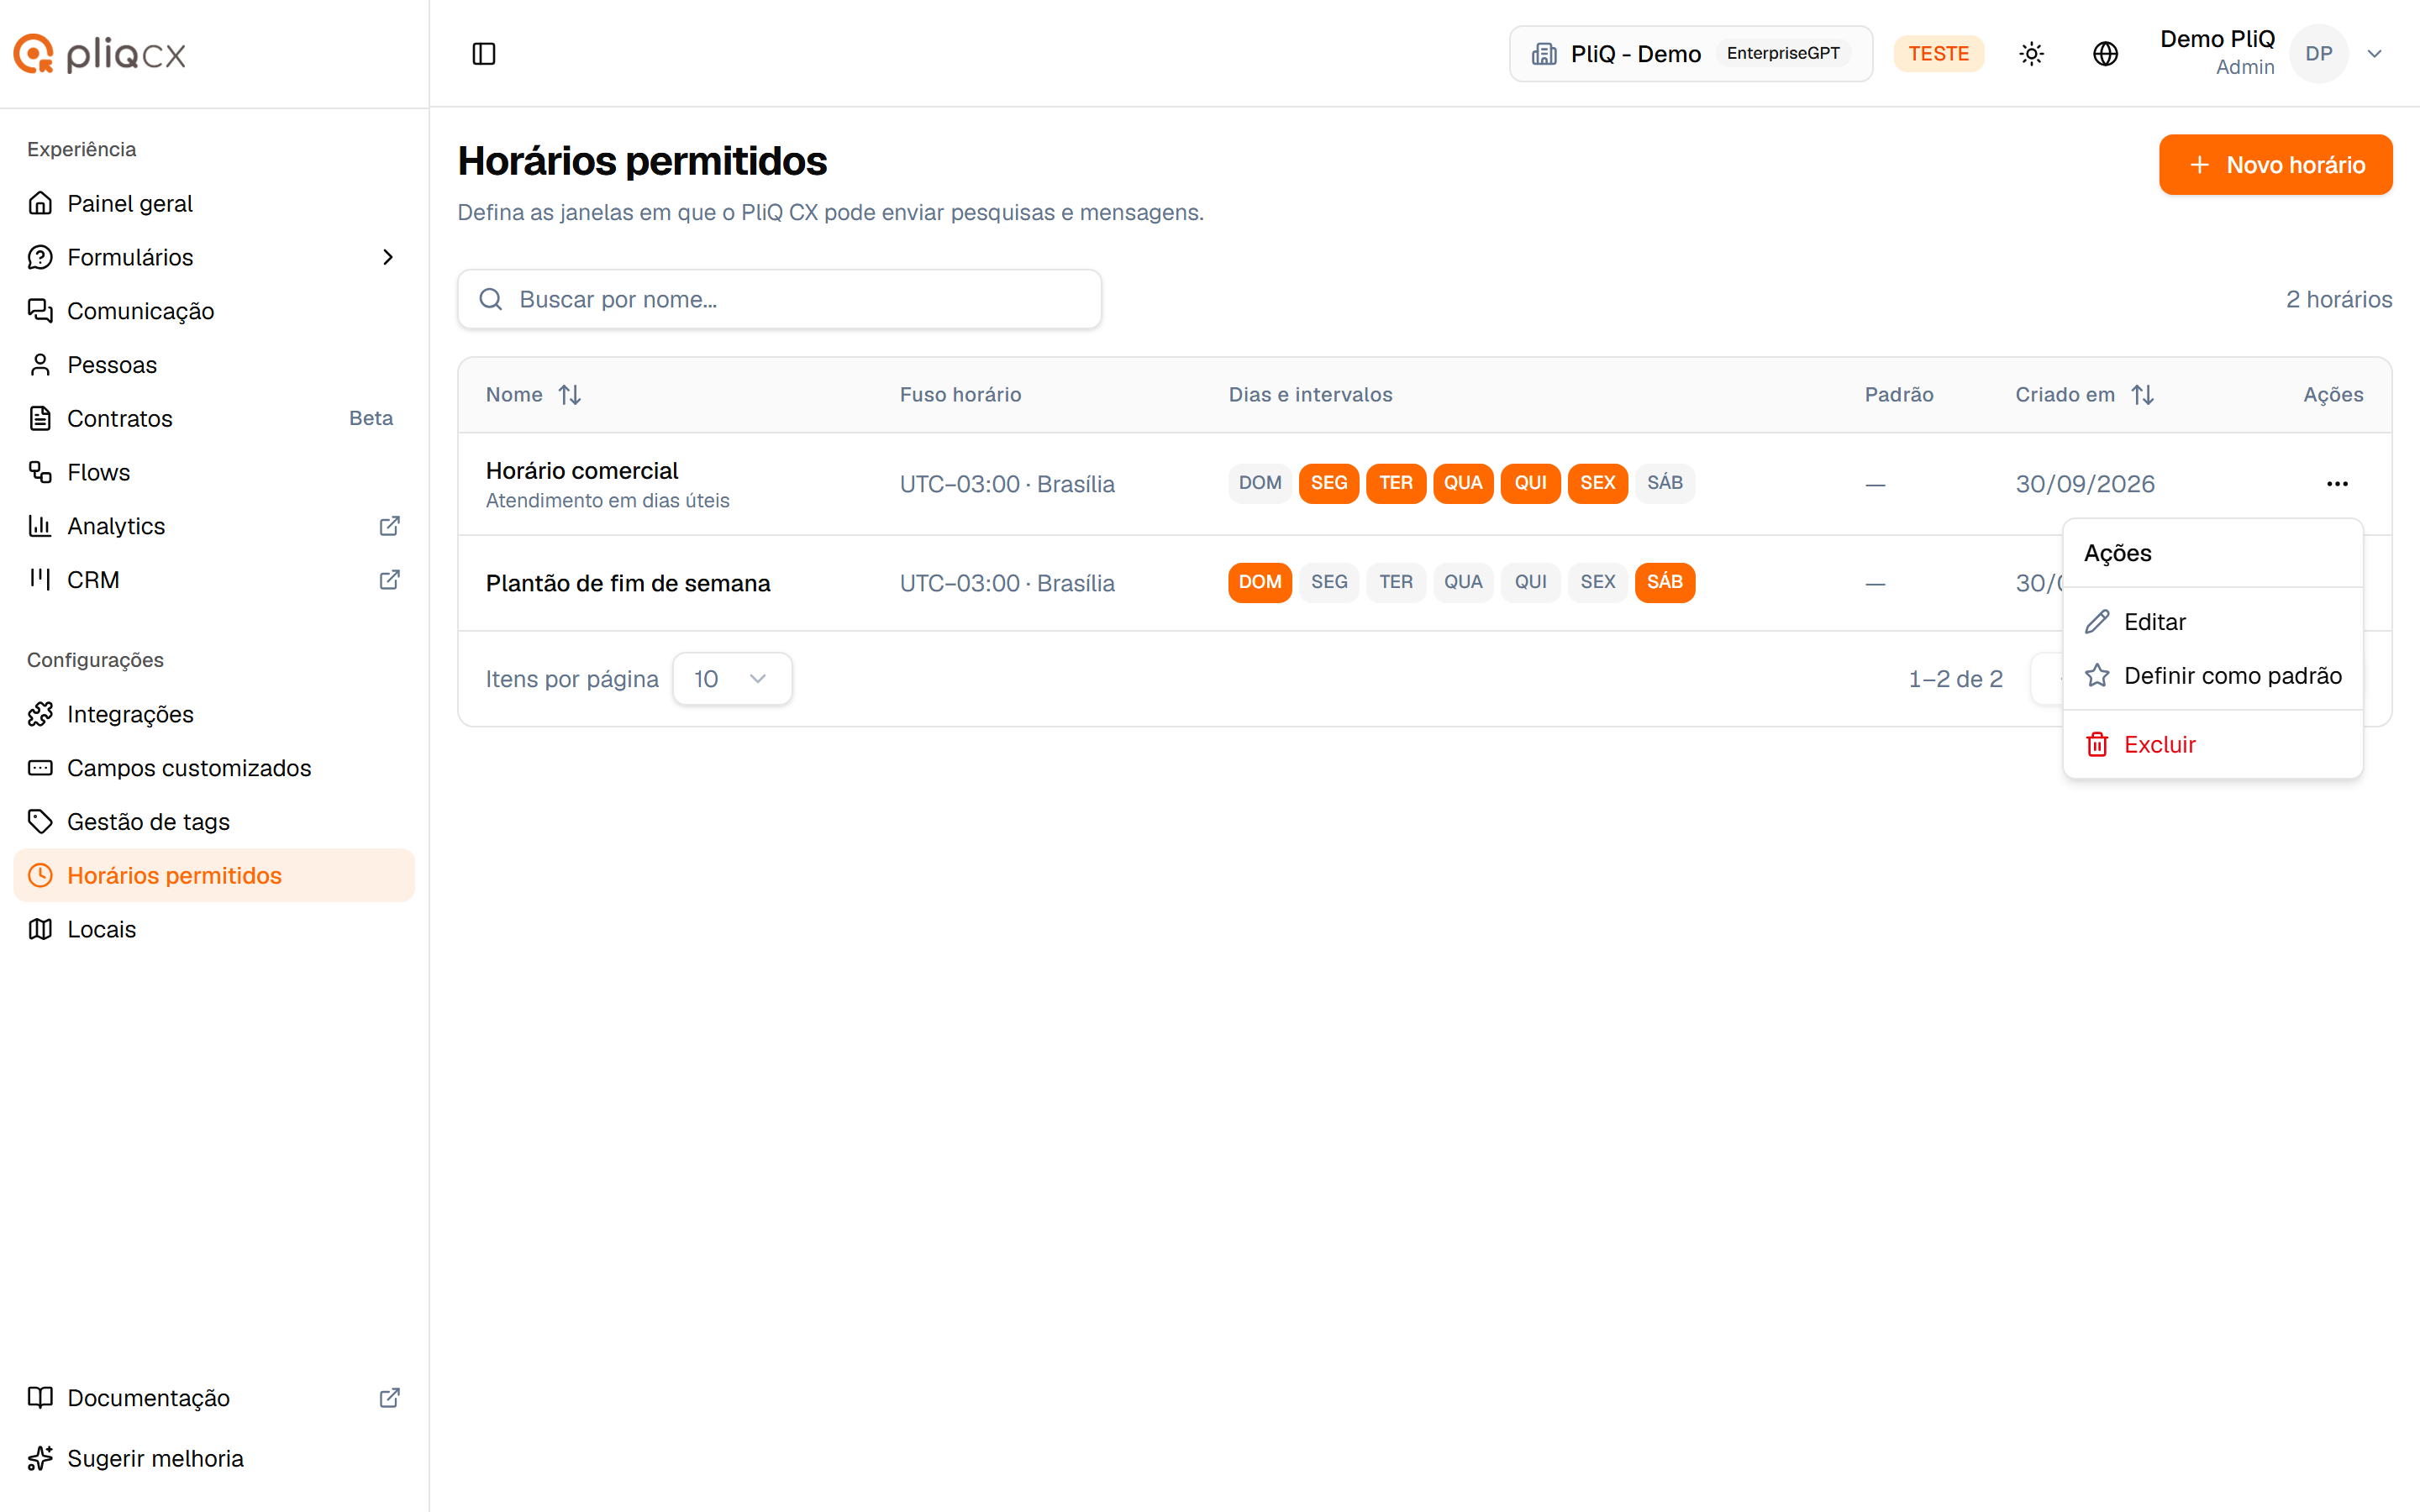Switch theme with the sun icon
Image resolution: width=2420 pixels, height=1512 pixels.
[2031, 53]
